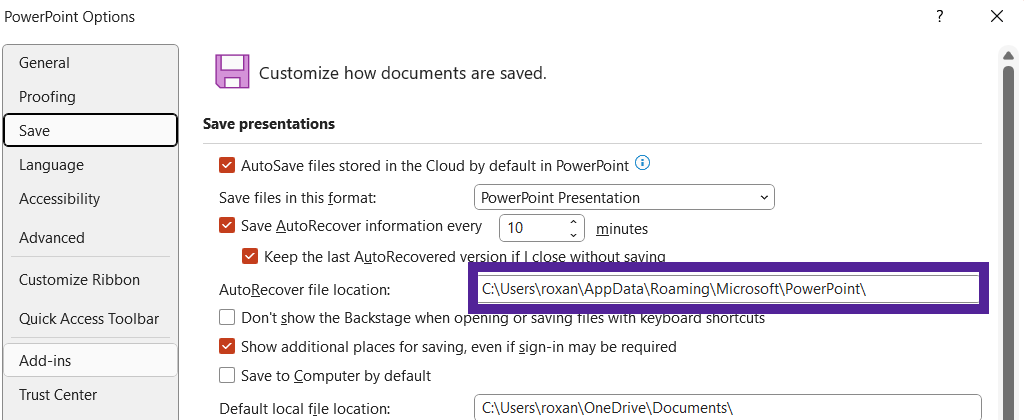This screenshot has width=1024, height=420.
Task: Go to the Quick Access Toolbar category
Action: [89, 319]
